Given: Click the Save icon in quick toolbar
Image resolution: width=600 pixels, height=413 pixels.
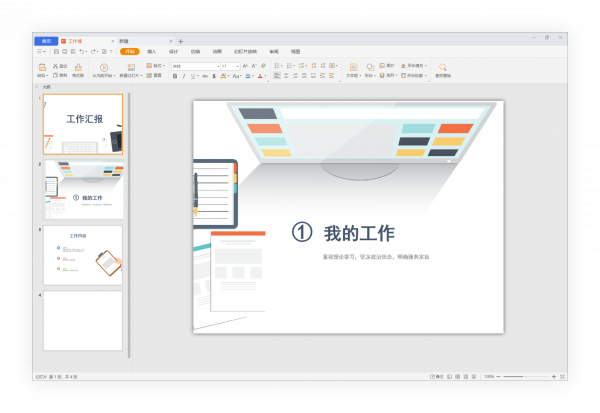Looking at the screenshot, I should point(56,51).
